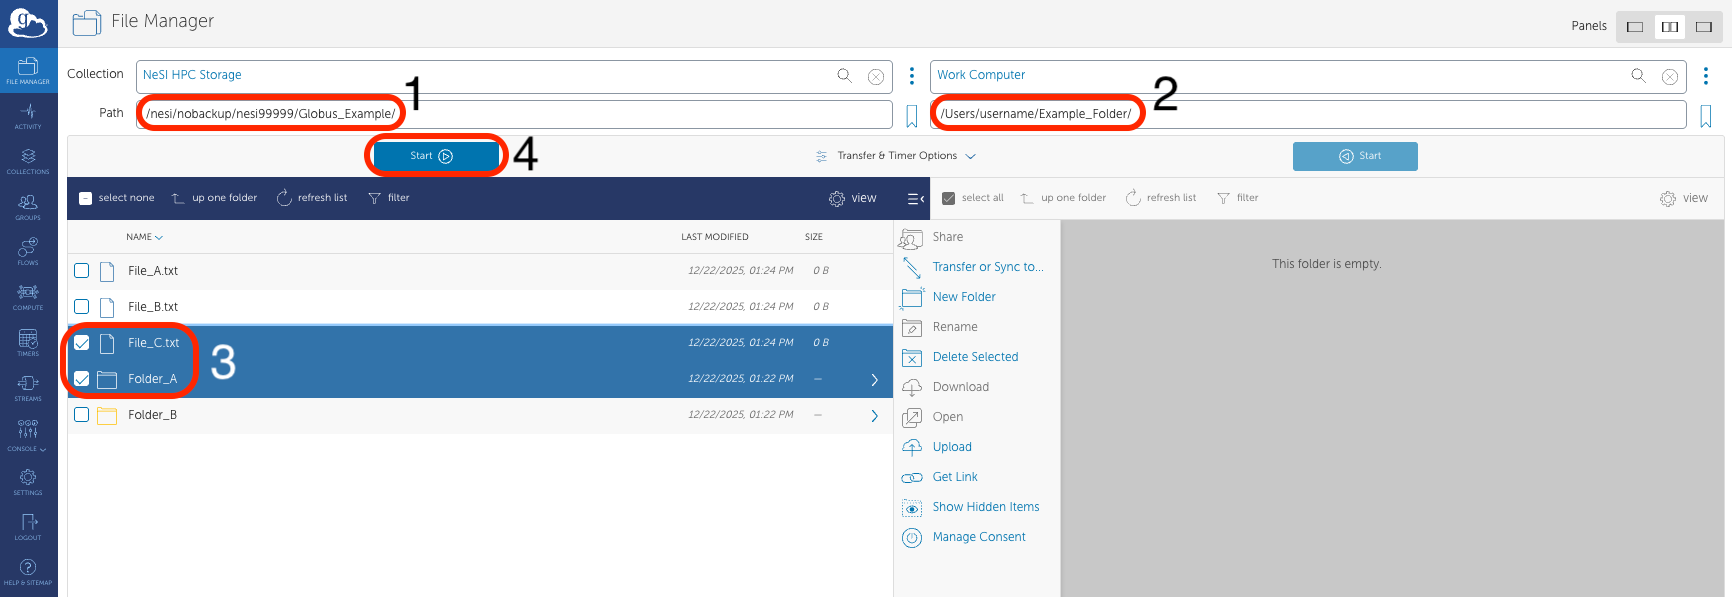The image size is (1732, 597).
Task: Click the search icon in NeSI HPC Storage field
Action: coord(844,76)
